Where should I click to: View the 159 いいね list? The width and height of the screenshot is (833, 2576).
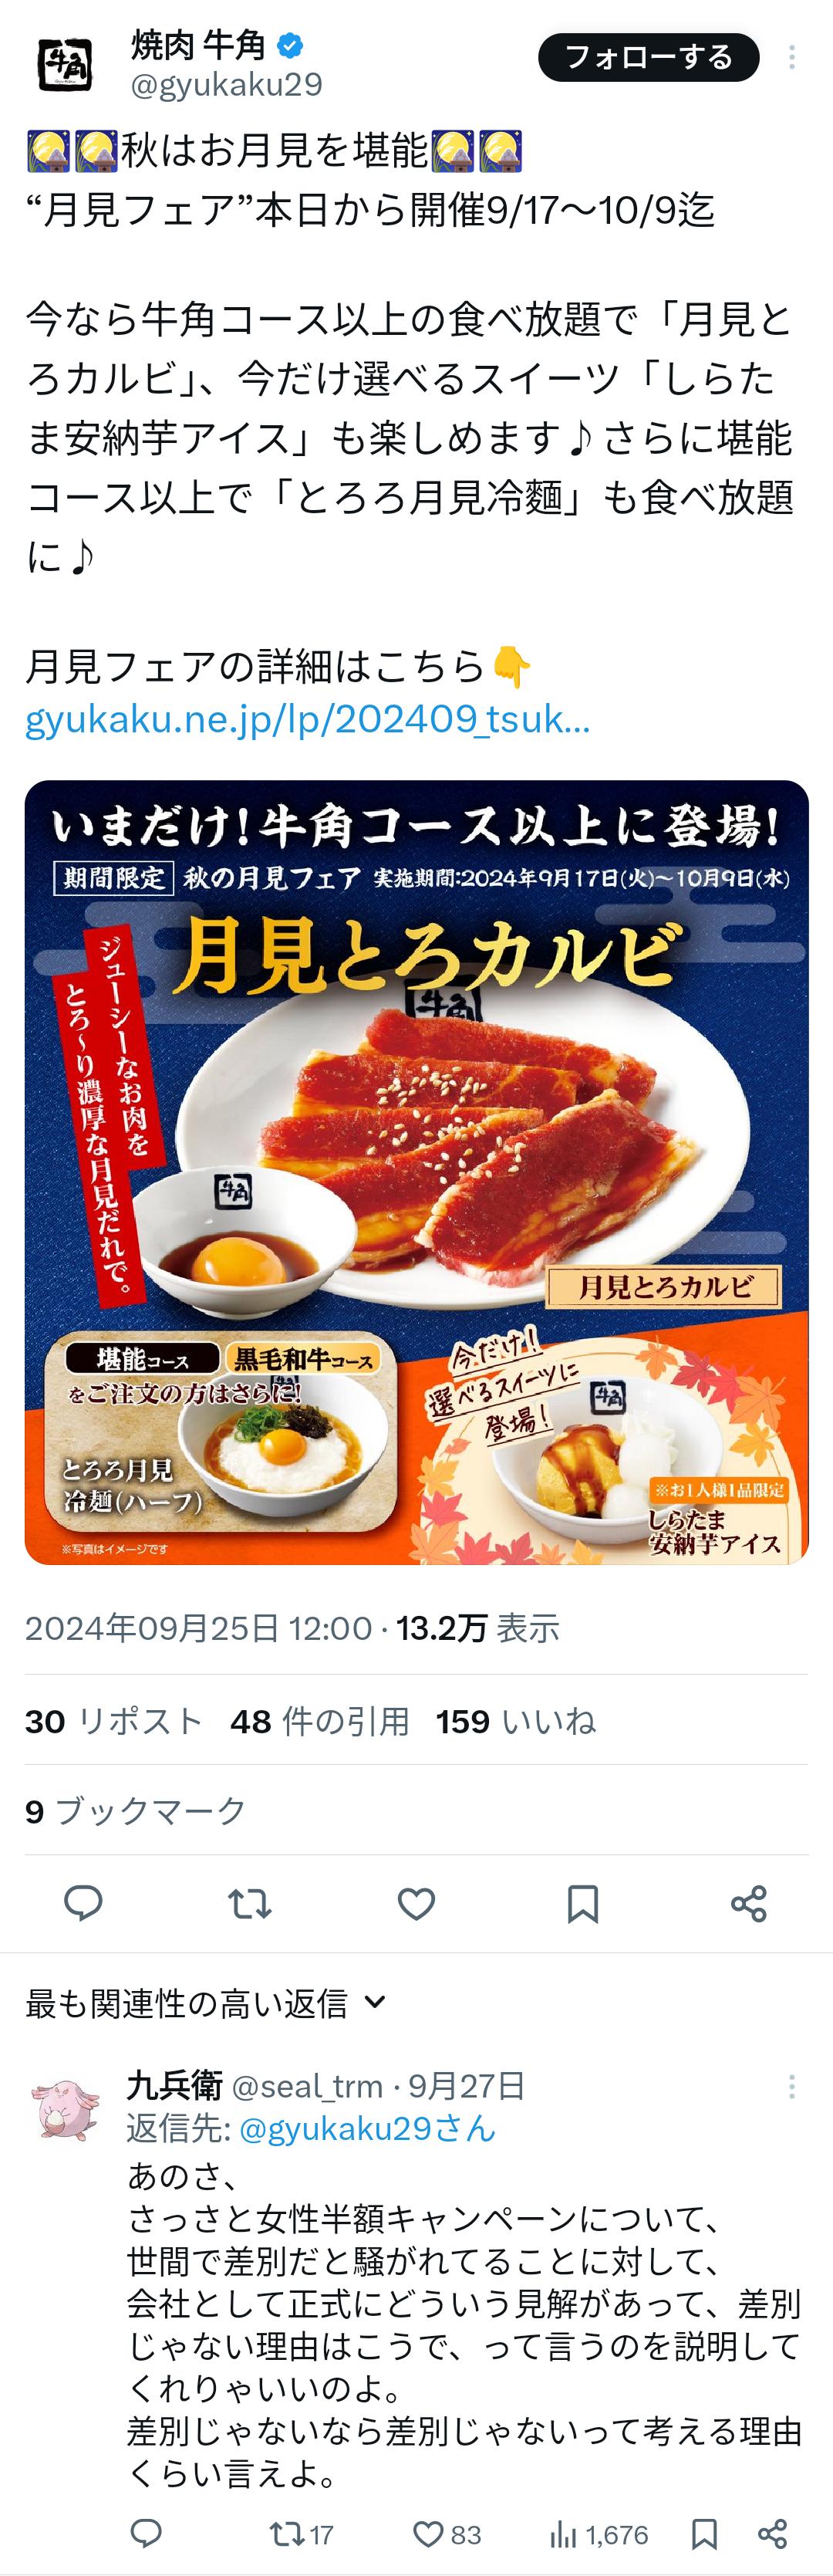[x=516, y=1721]
